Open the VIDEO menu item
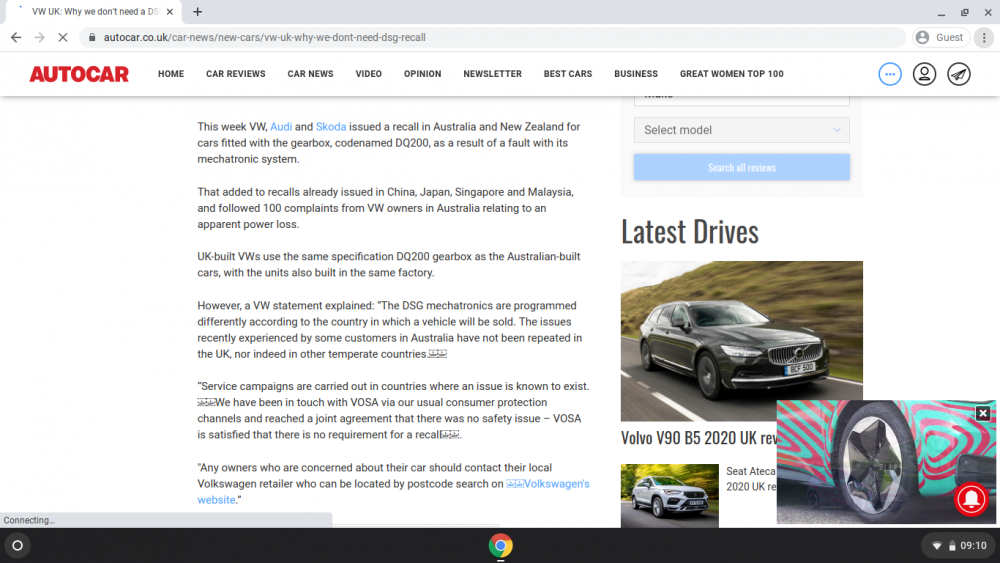The image size is (1000, 563). pyautogui.click(x=369, y=74)
